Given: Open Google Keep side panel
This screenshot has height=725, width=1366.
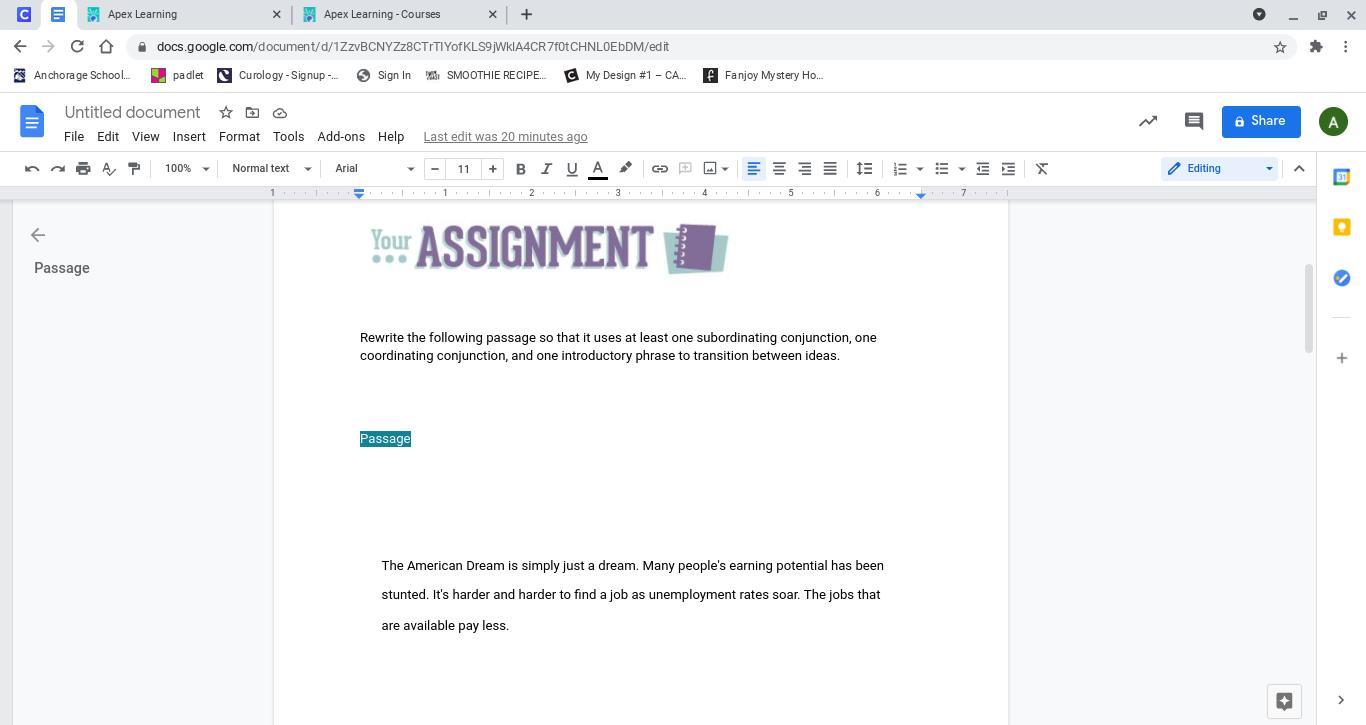Looking at the screenshot, I should (x=1342, y=227).
